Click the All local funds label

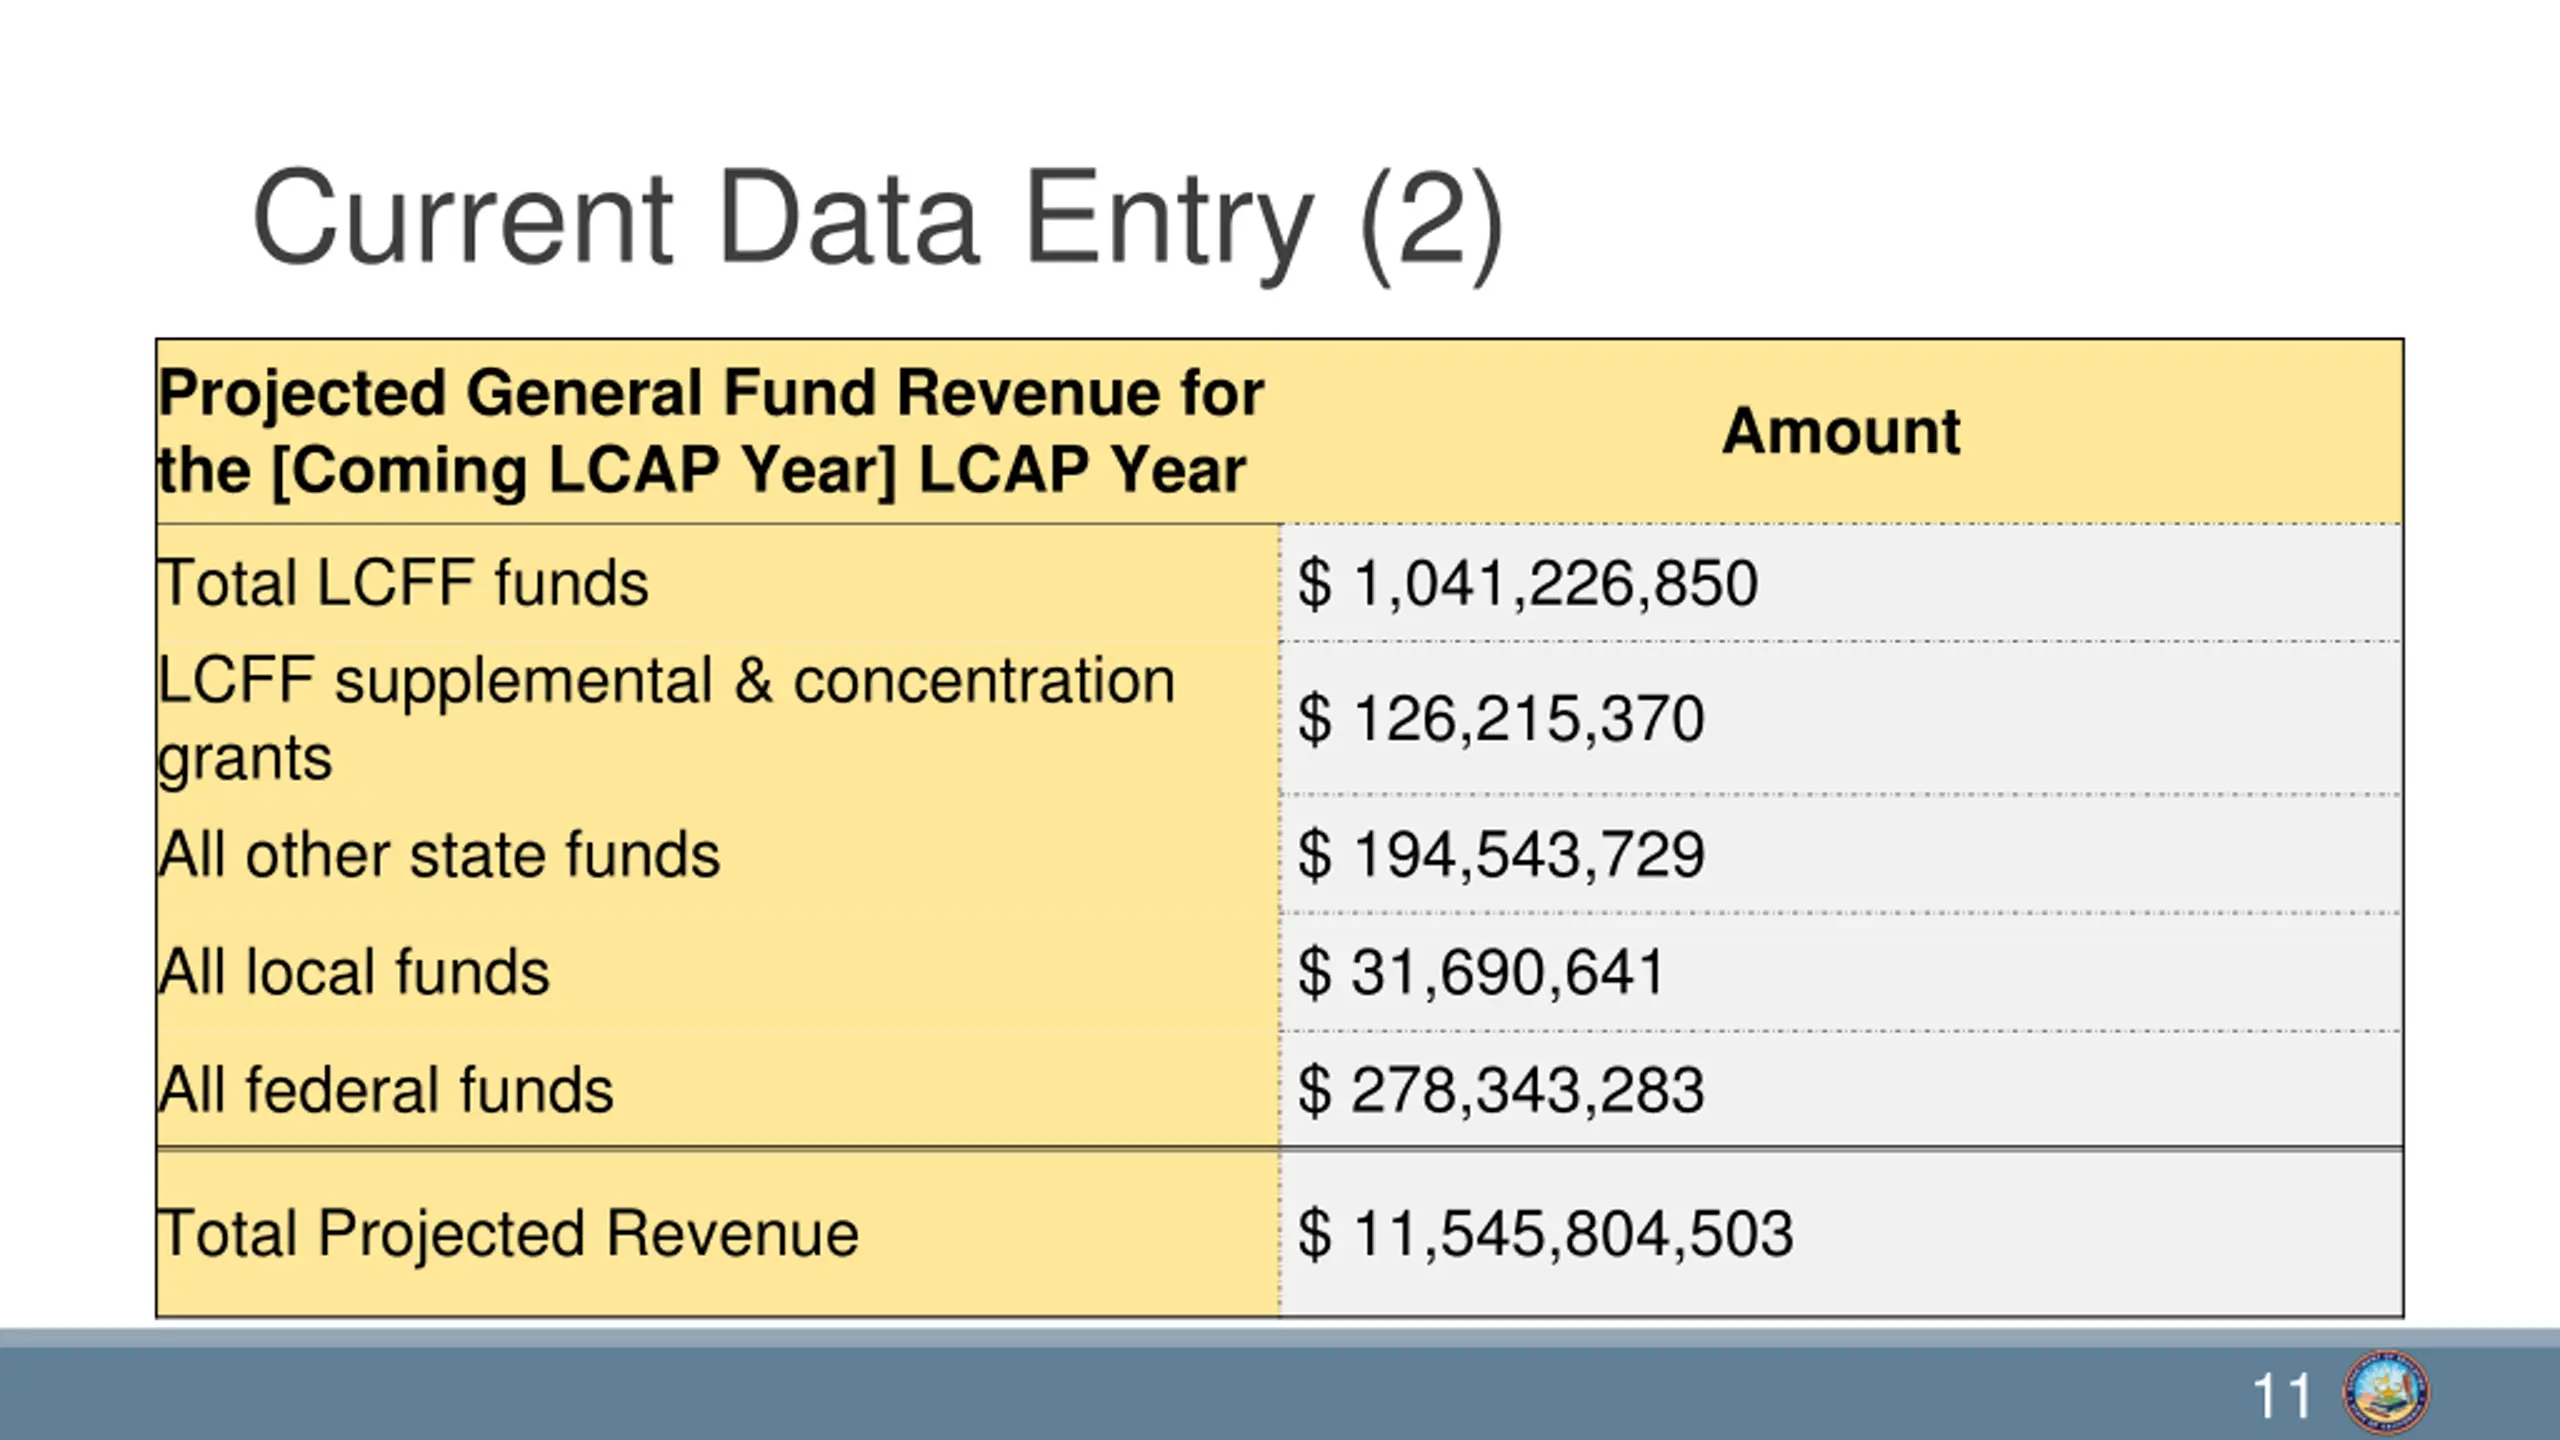[x=354, y=972]
